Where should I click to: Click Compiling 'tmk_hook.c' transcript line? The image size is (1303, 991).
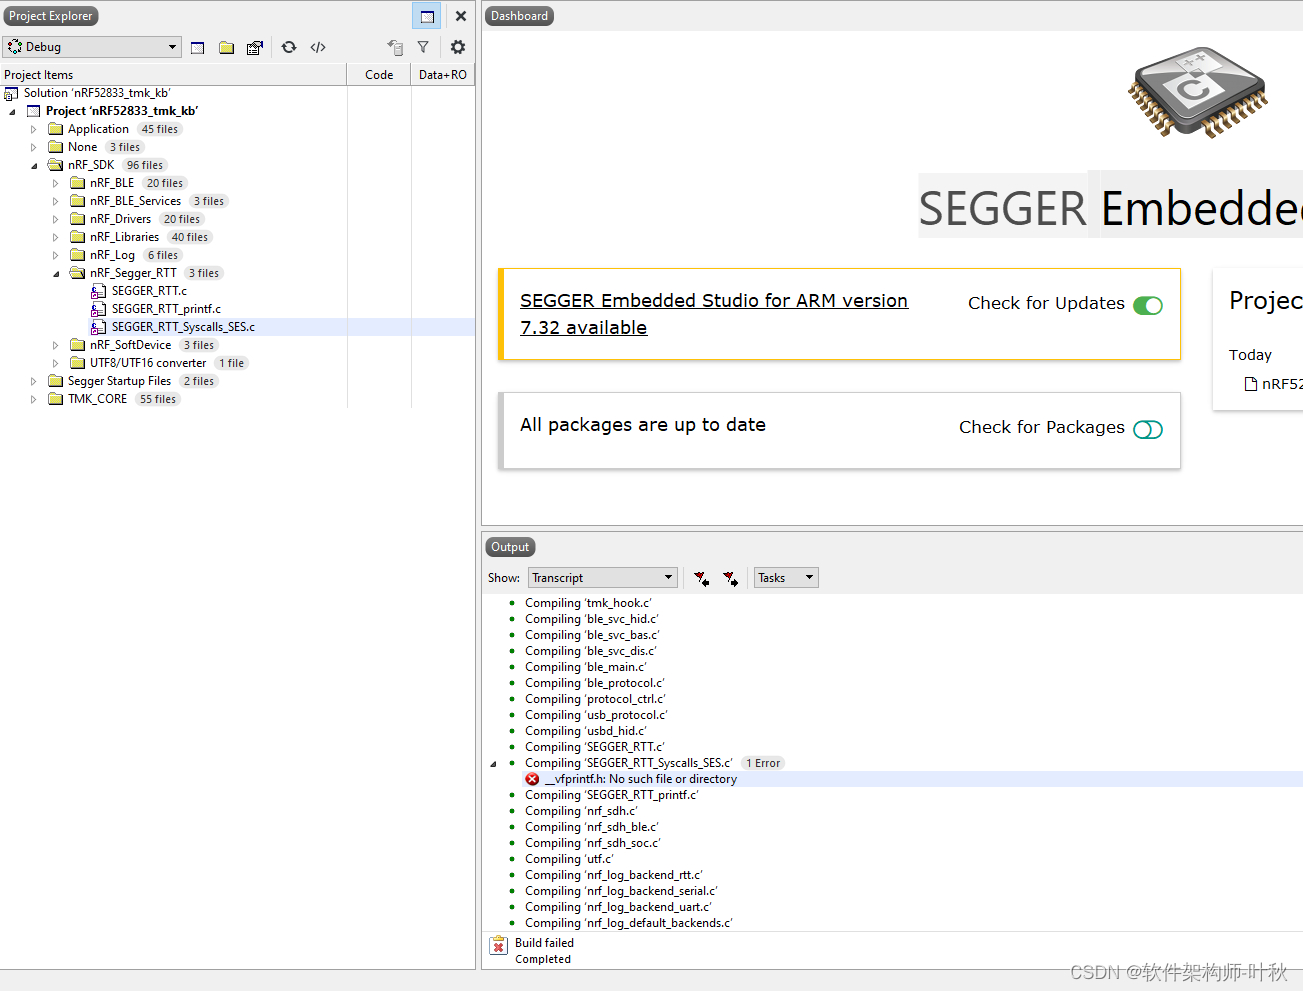588,603
